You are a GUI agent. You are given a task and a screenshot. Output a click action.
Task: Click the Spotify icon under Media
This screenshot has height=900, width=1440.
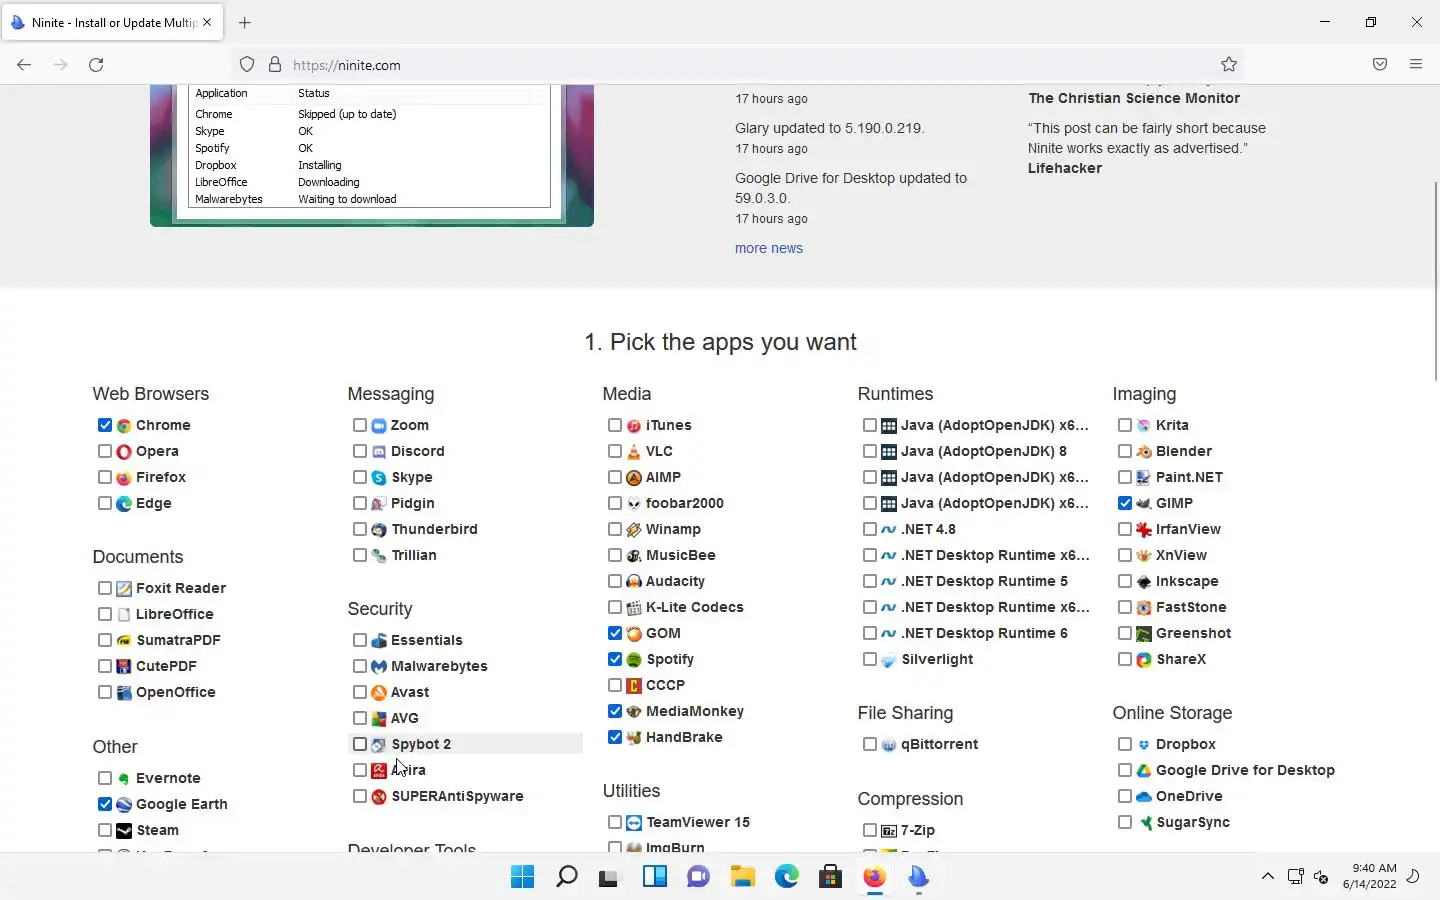point(634,659)
